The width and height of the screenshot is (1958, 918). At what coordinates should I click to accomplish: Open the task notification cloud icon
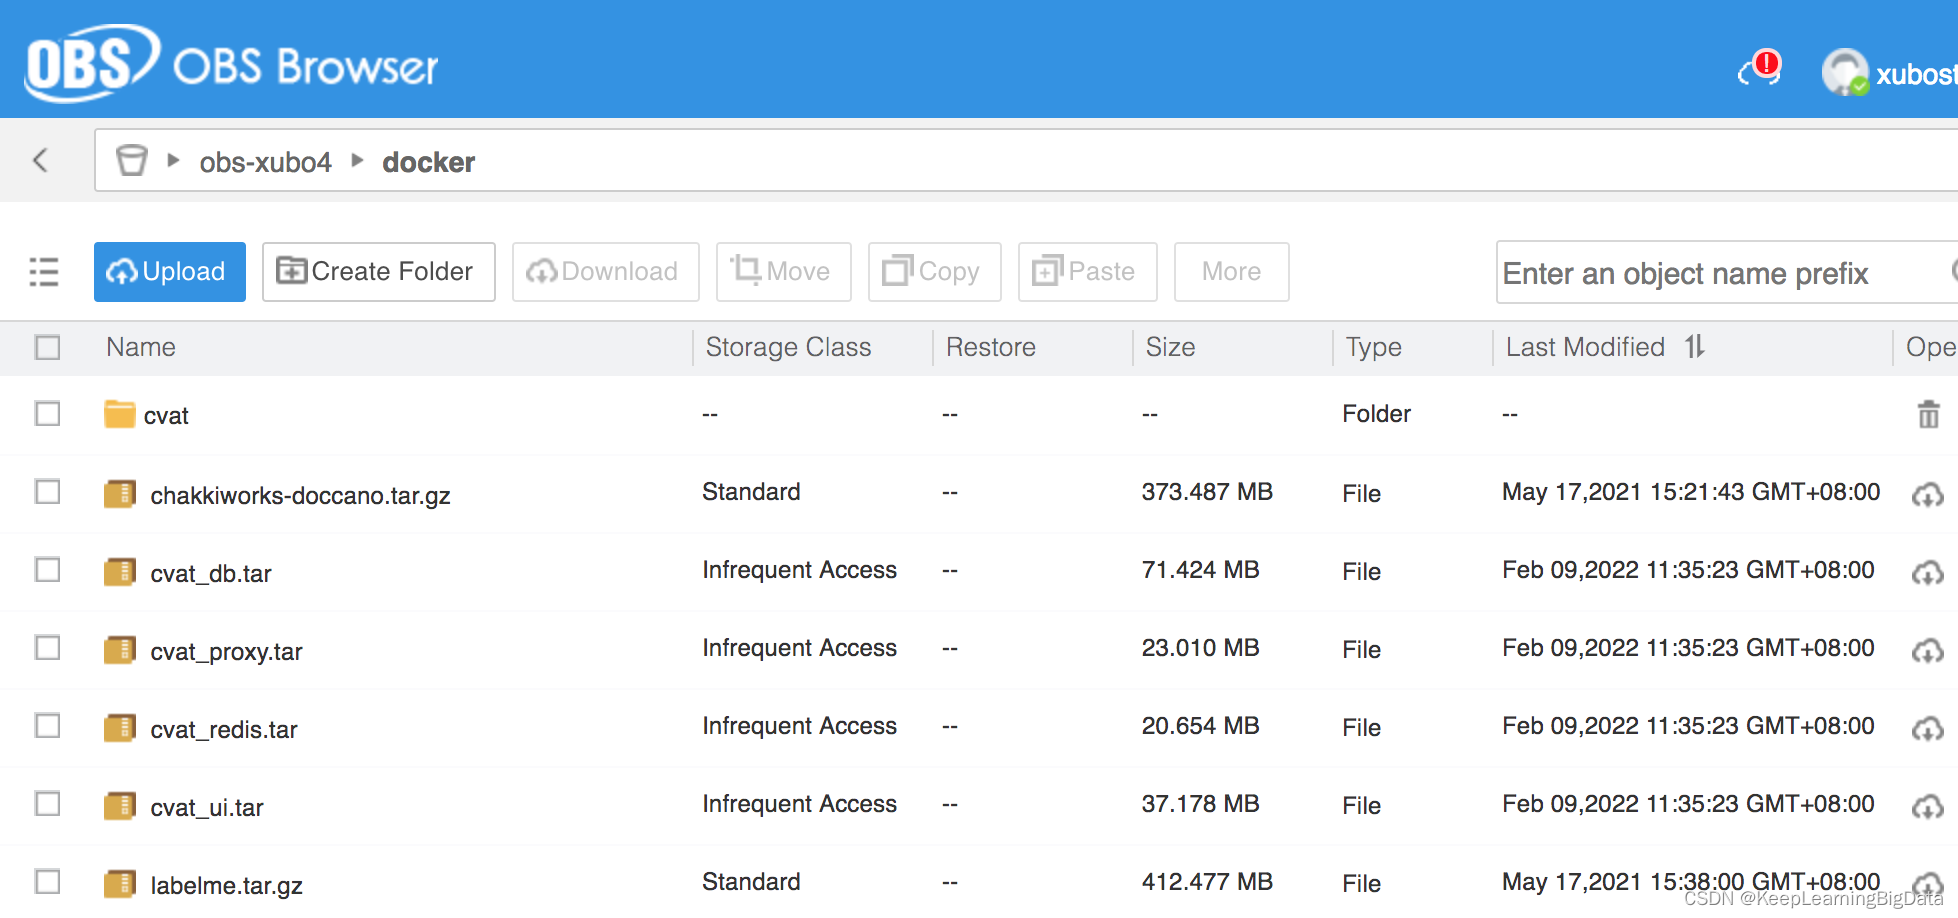(x=1759, y=69)
